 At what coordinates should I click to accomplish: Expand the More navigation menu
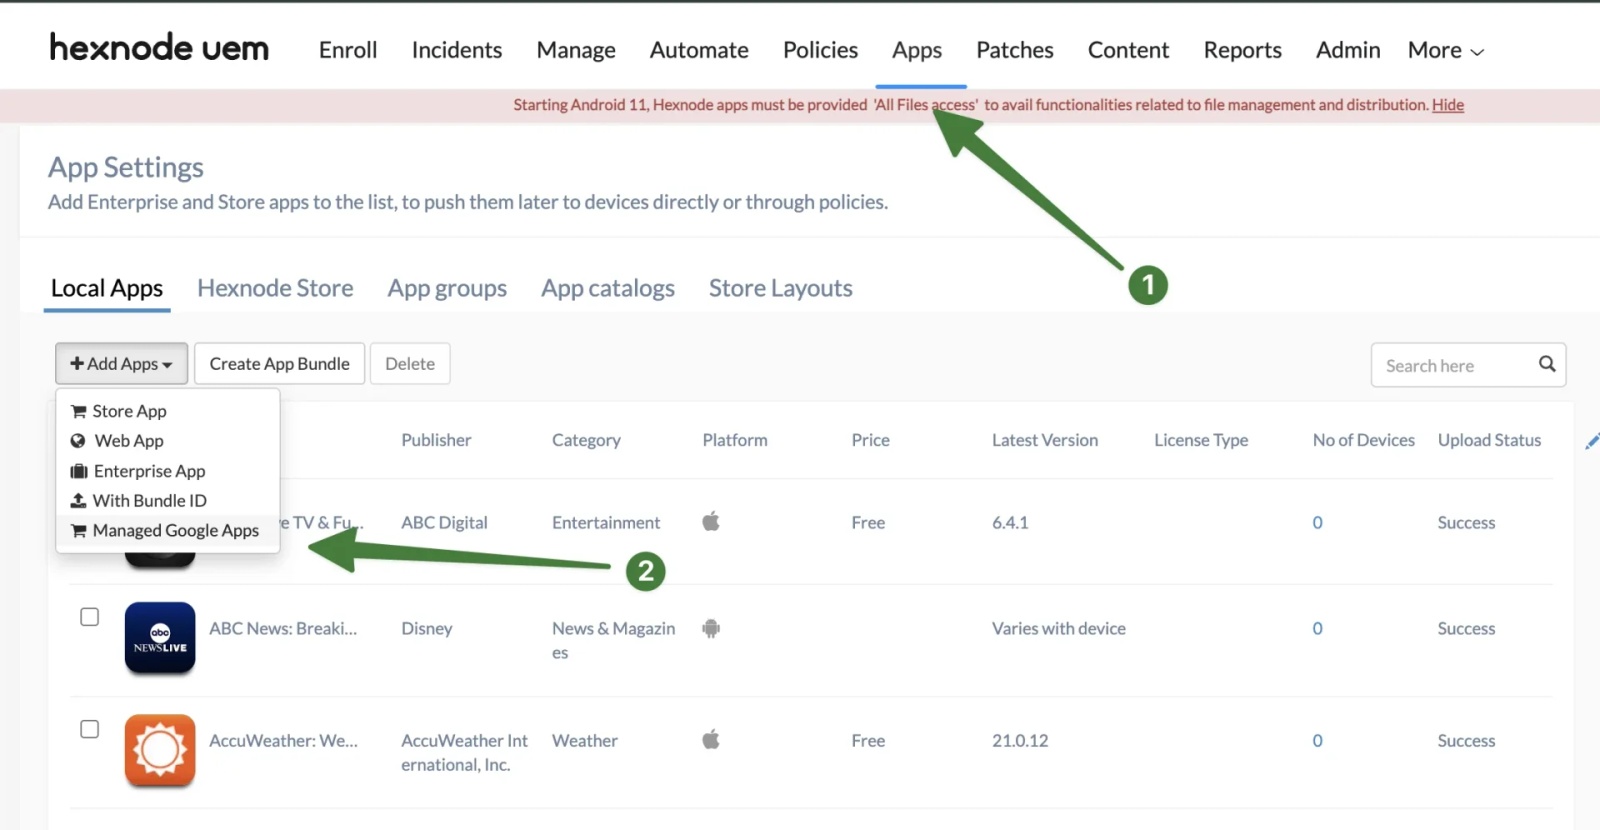point(1446,50)
